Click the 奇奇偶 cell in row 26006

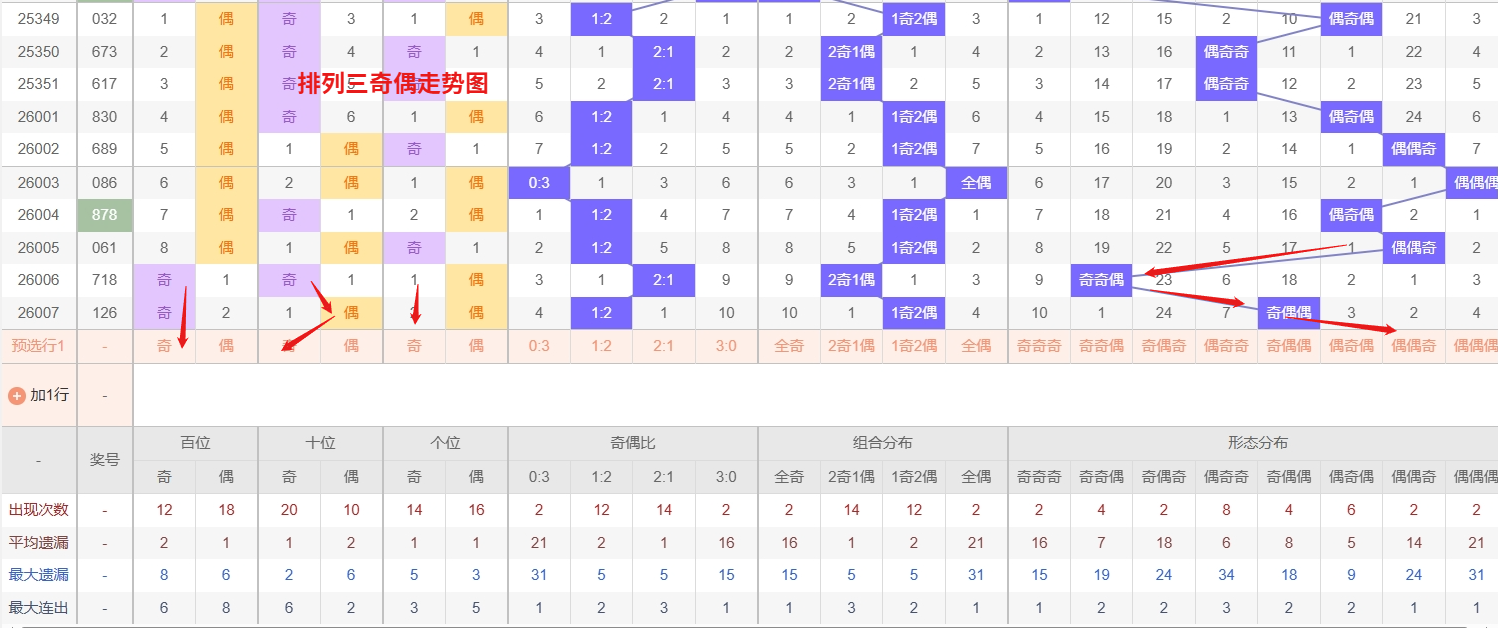point(1101,280)
